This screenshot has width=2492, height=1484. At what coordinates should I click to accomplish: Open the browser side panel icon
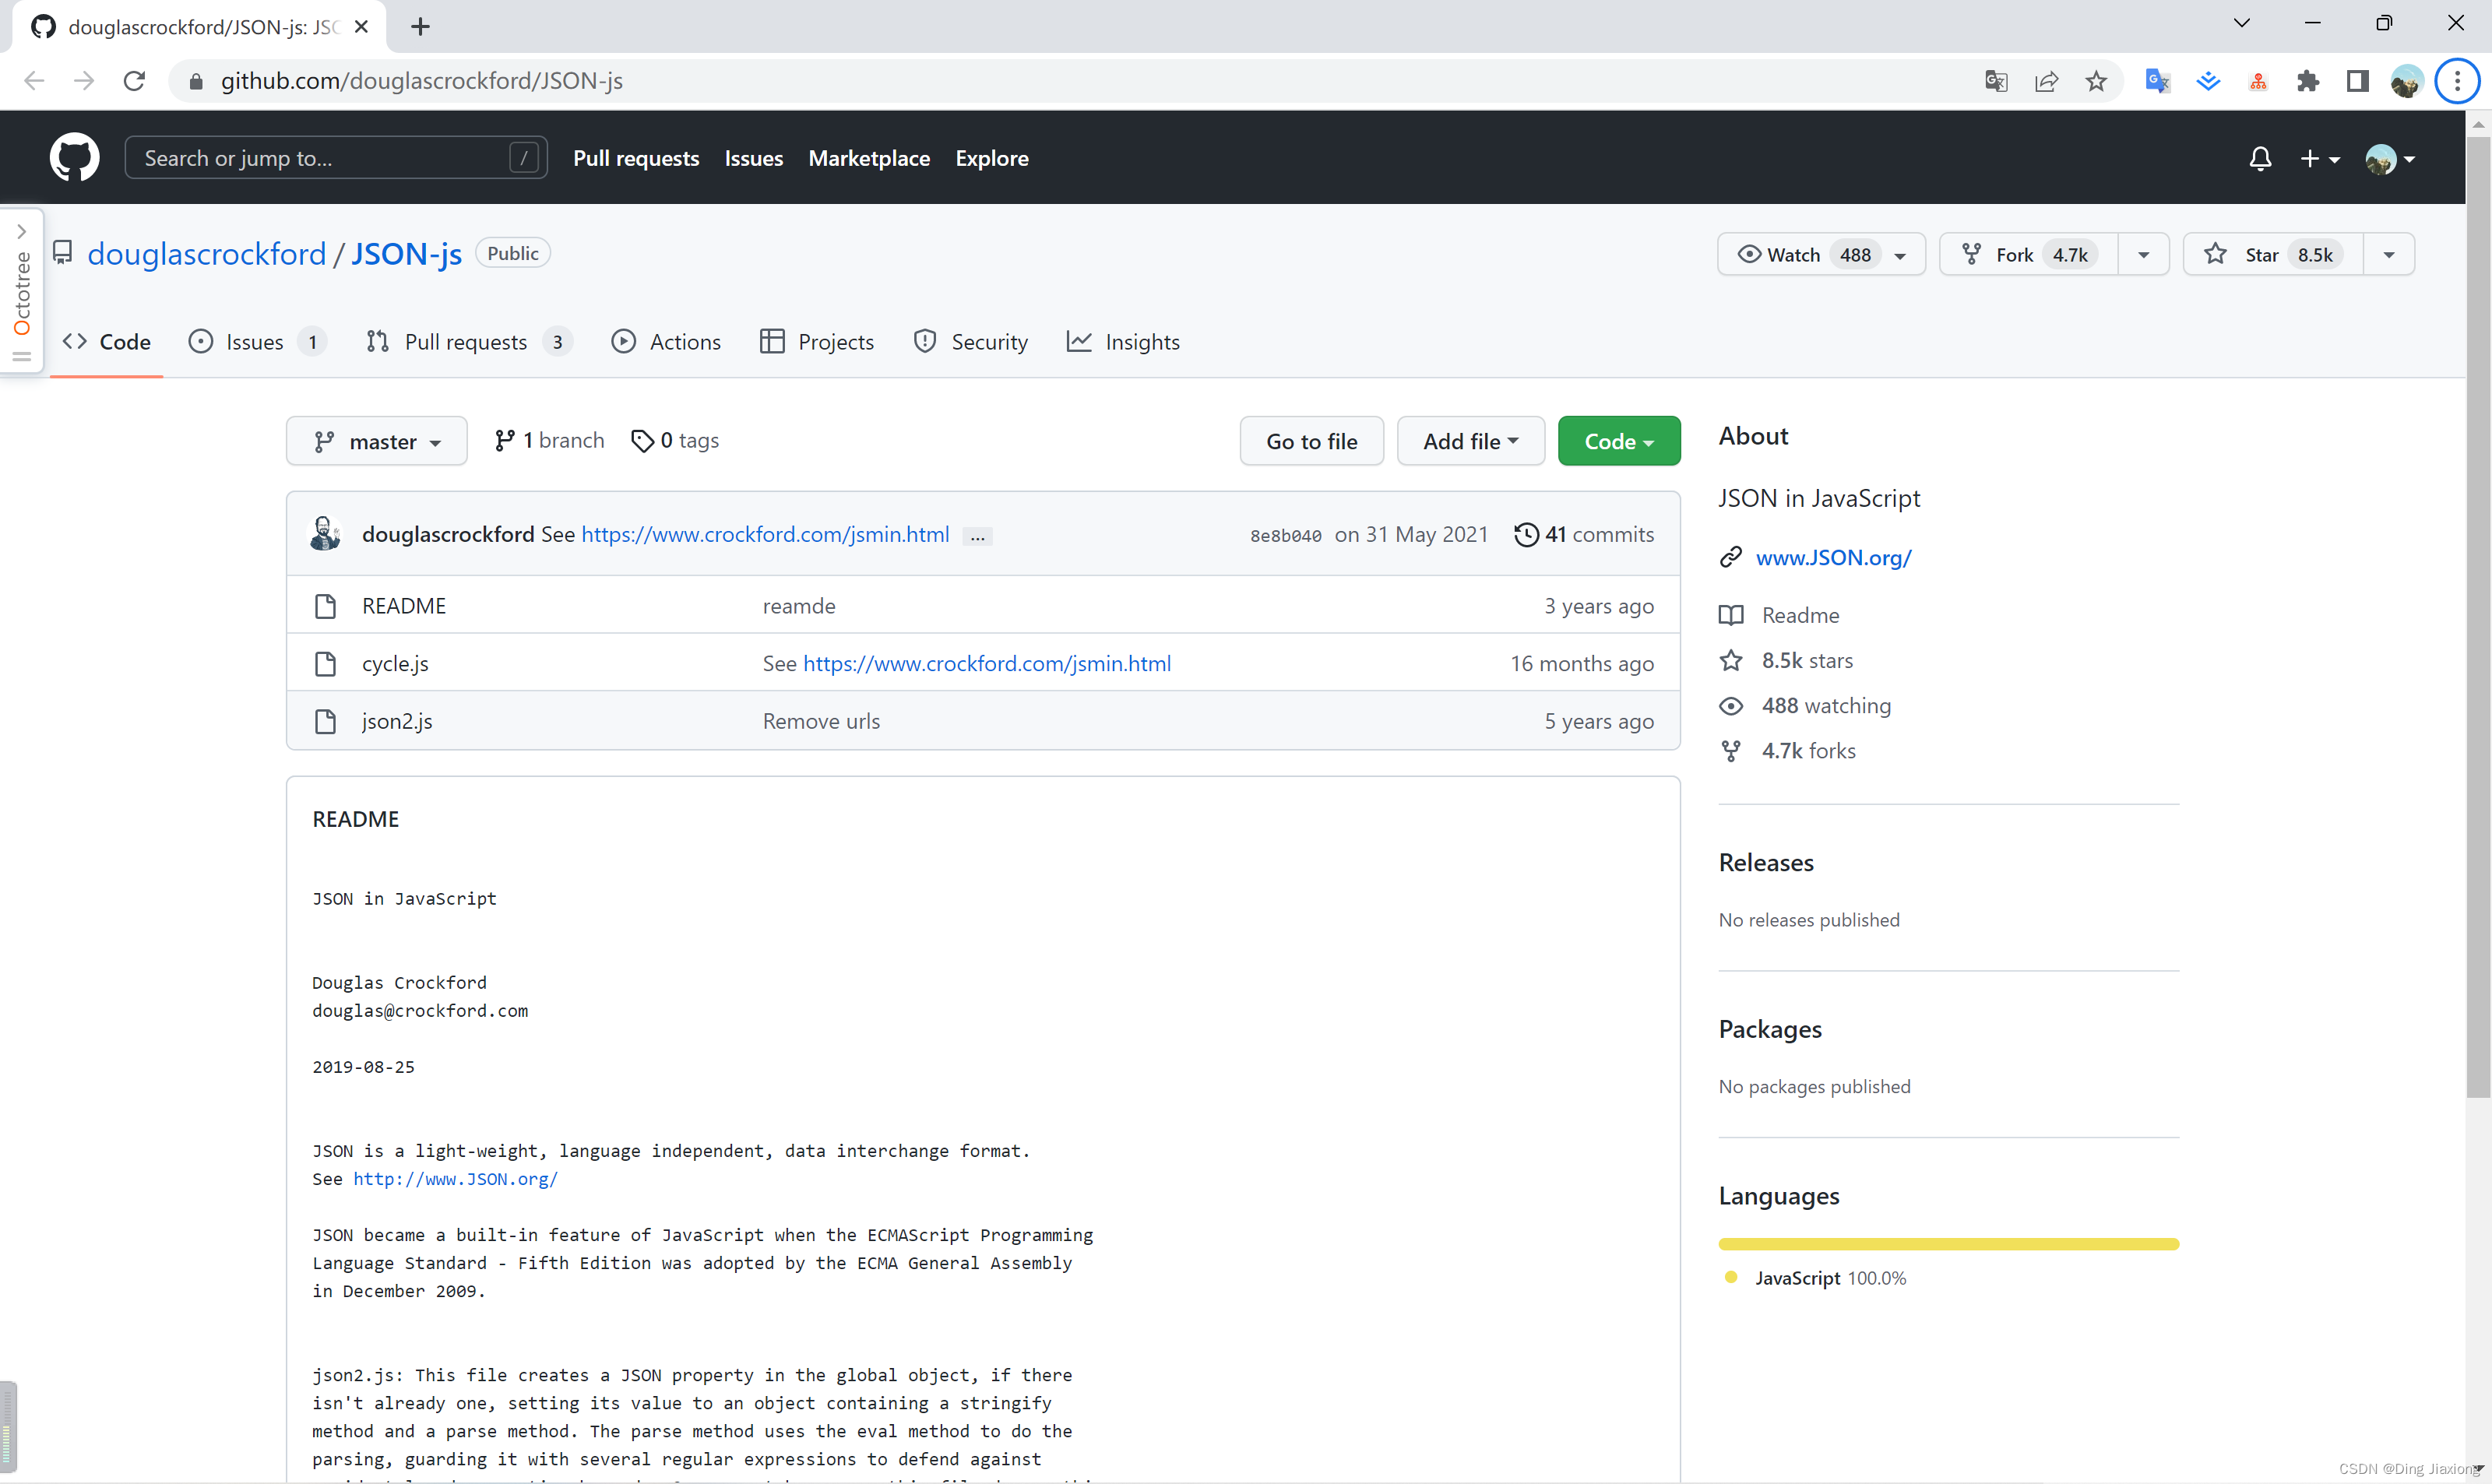[x=2358, y=81]
